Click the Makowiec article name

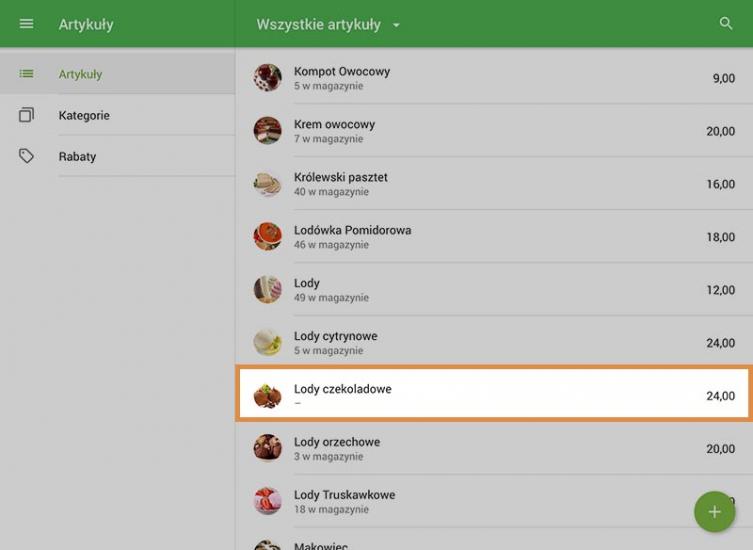(320, 546)
